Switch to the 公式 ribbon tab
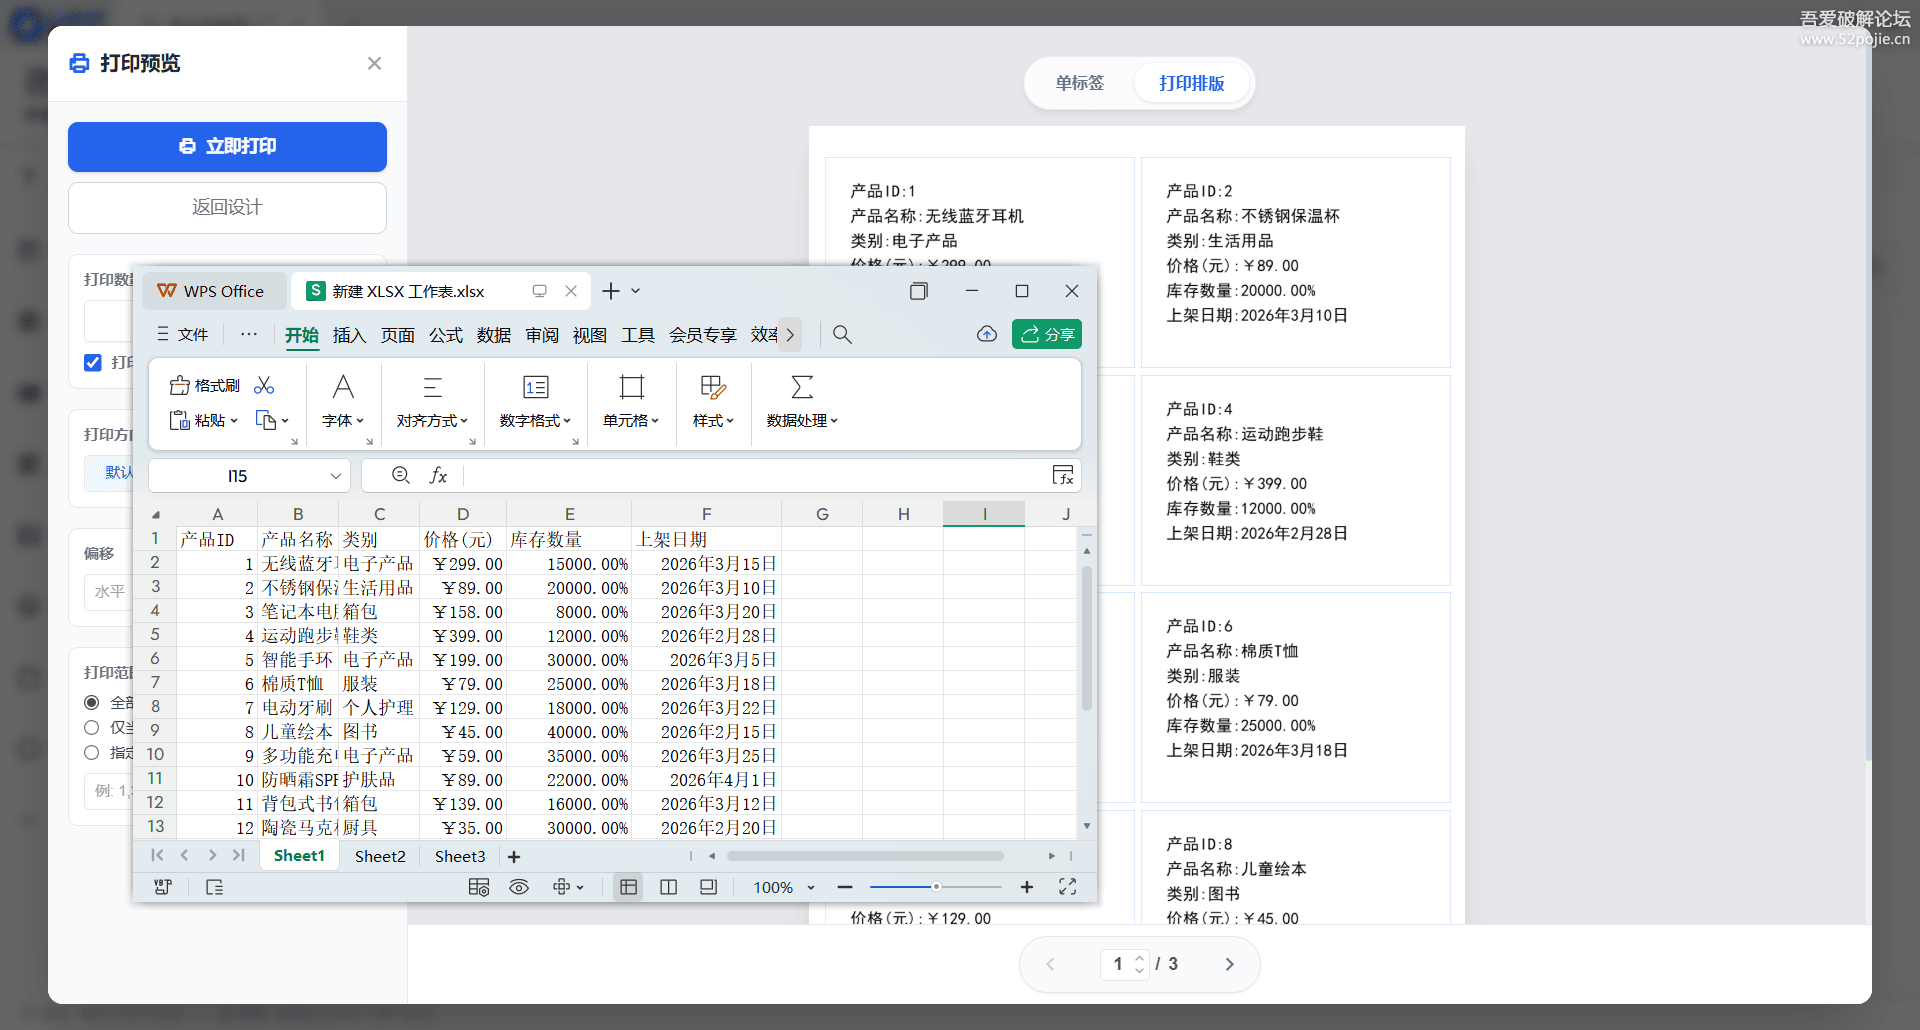Image resolution: width=1920 pixels, height=1030 pixels. click(446, 336)
